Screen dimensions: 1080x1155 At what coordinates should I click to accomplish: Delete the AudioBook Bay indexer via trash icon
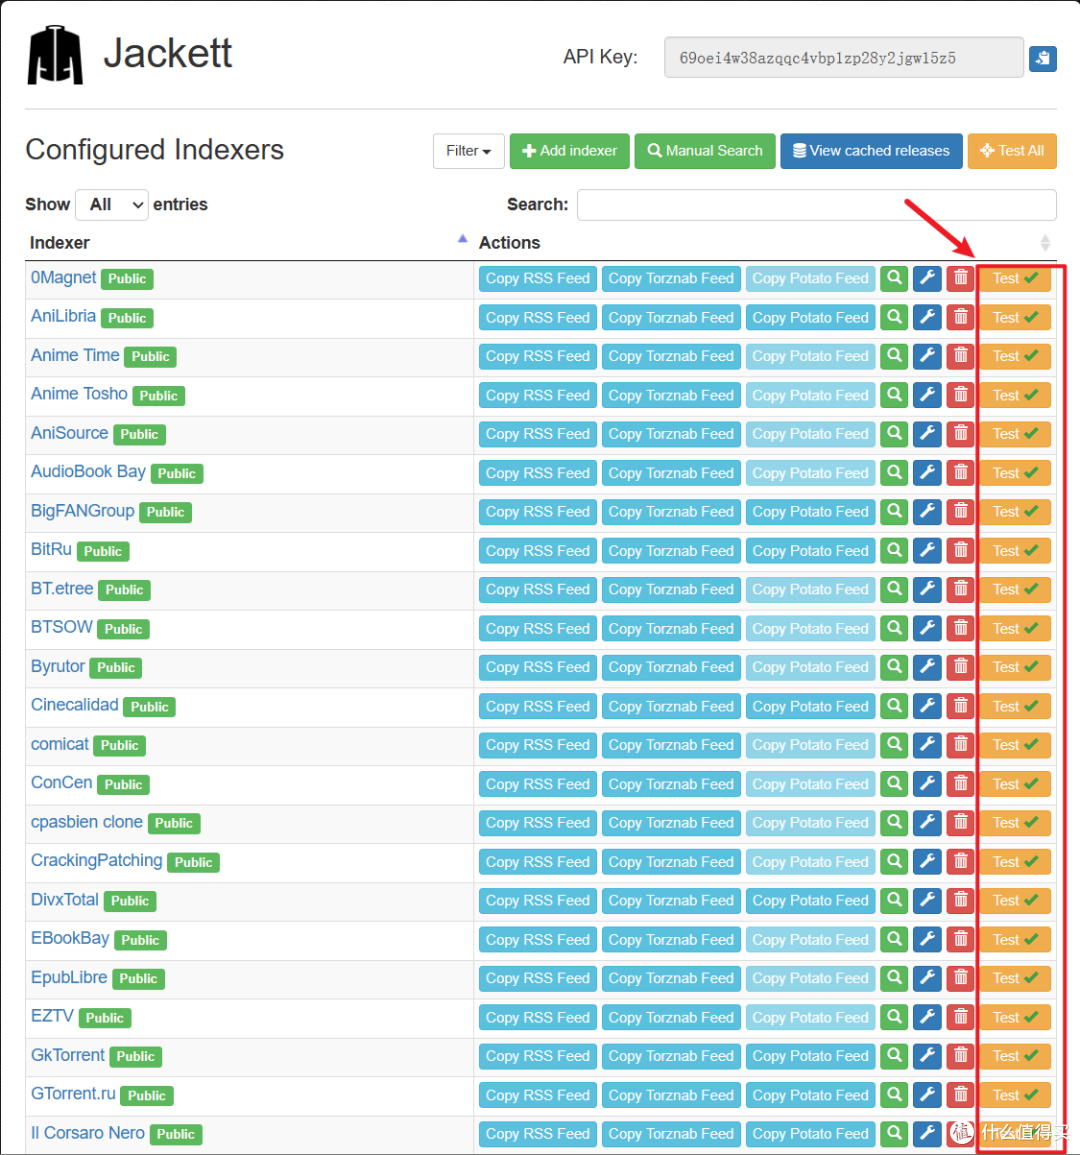pos(961,473)
